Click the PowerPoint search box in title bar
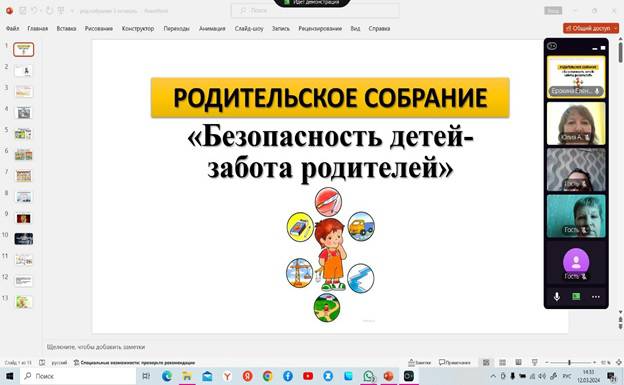 click(x=315, y=11)
